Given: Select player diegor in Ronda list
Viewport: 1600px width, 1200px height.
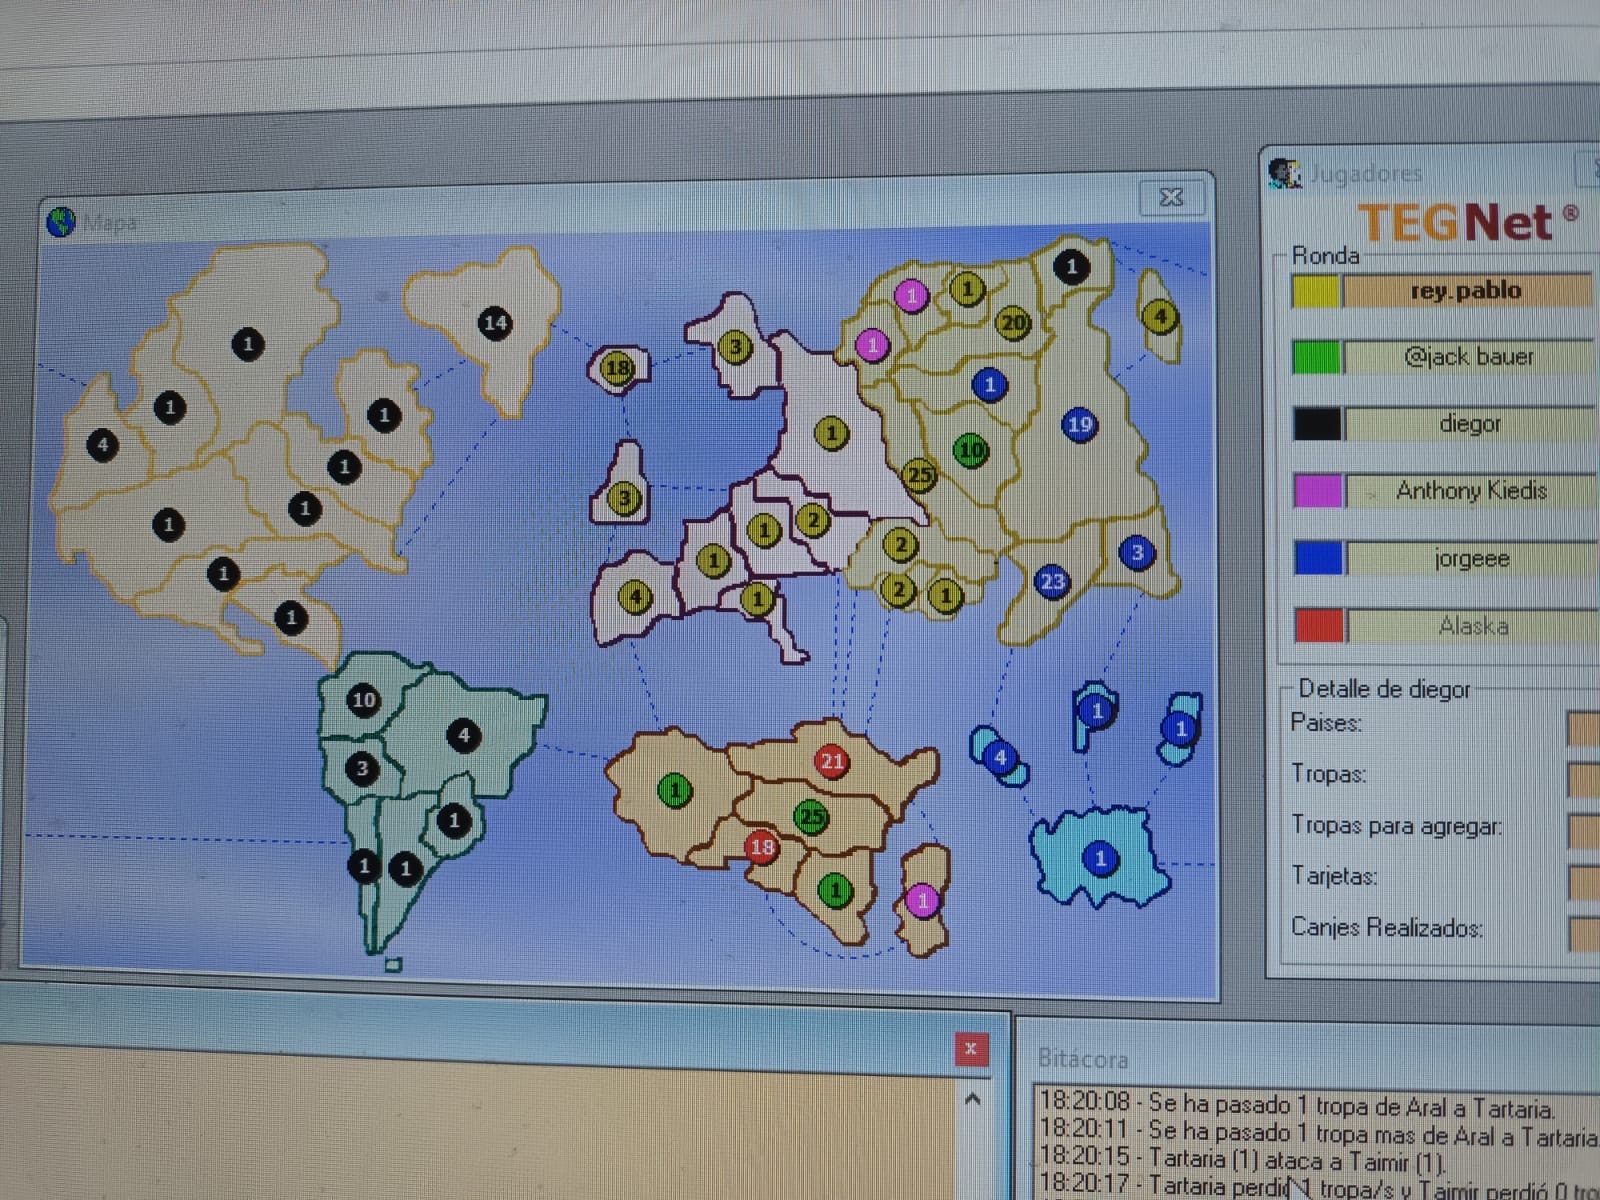Looking at the screenshot, I should pos(1471,424).
